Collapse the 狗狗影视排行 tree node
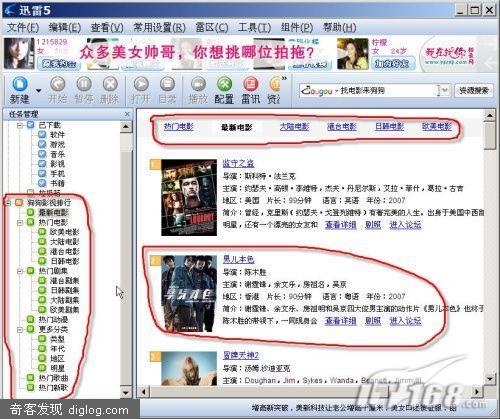Image resolution: width=500 pixels, height=419 pixels. click(9, 203)
